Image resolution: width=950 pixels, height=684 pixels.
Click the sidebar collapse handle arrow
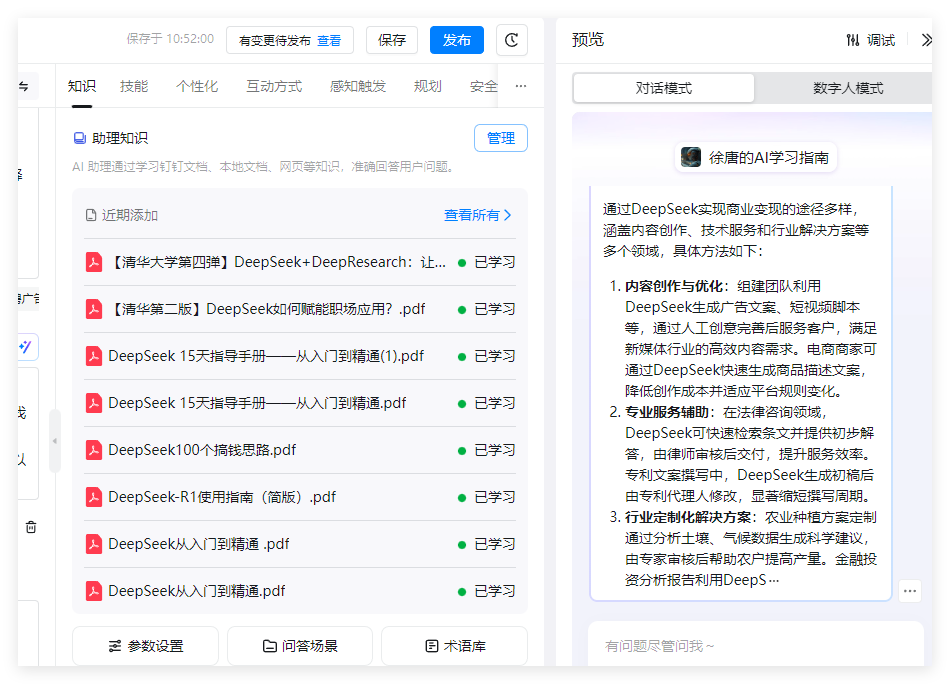pos(55,441)
